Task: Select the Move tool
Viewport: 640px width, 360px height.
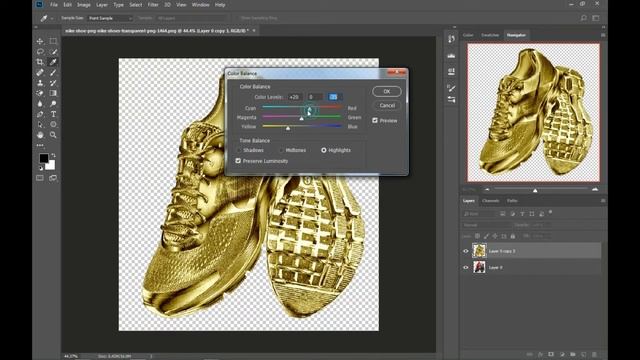Action: pos(40,41)
